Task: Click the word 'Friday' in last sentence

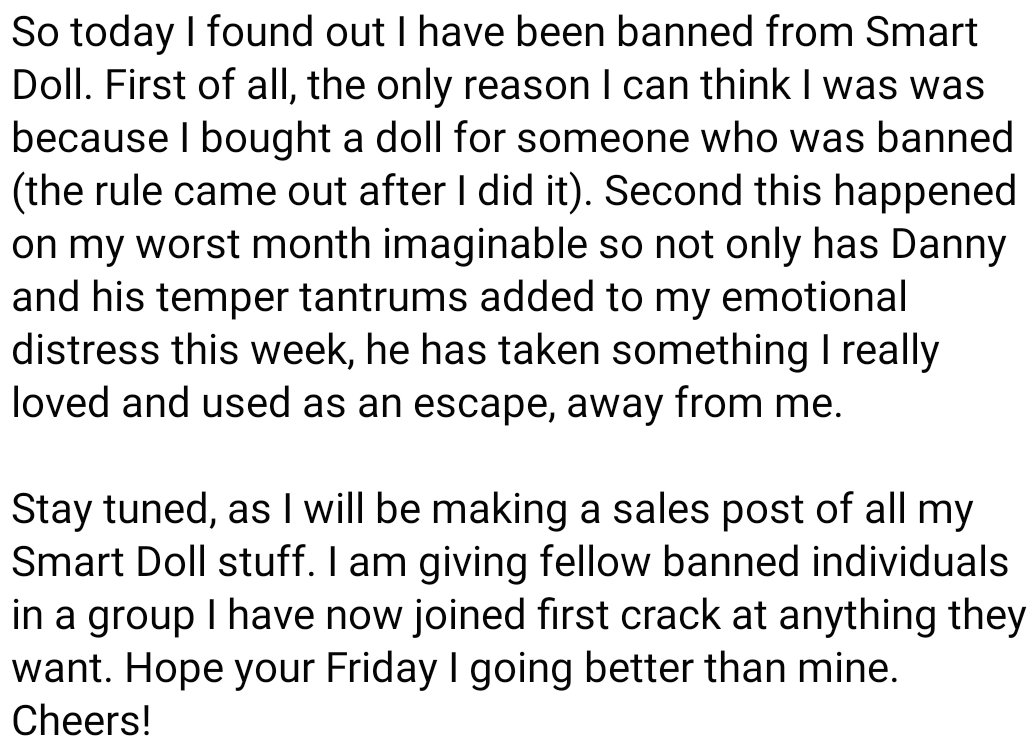Action: pos(381,668)
